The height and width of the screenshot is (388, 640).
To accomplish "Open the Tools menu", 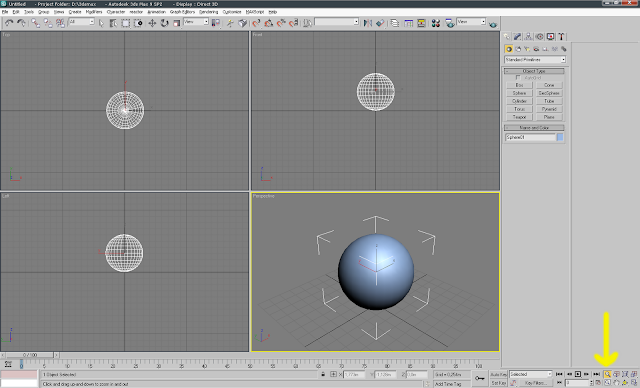I will pyautogui.click(x=29, y=12).
